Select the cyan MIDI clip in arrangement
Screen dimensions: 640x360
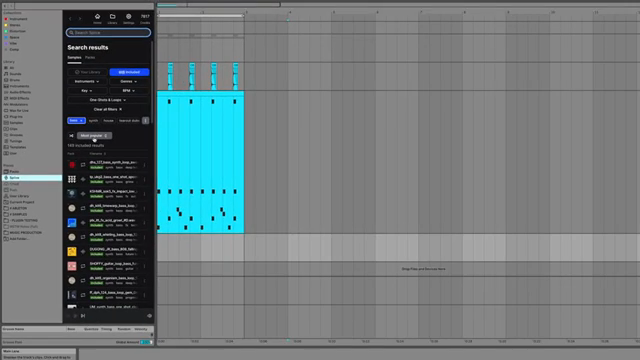point(201,162)
